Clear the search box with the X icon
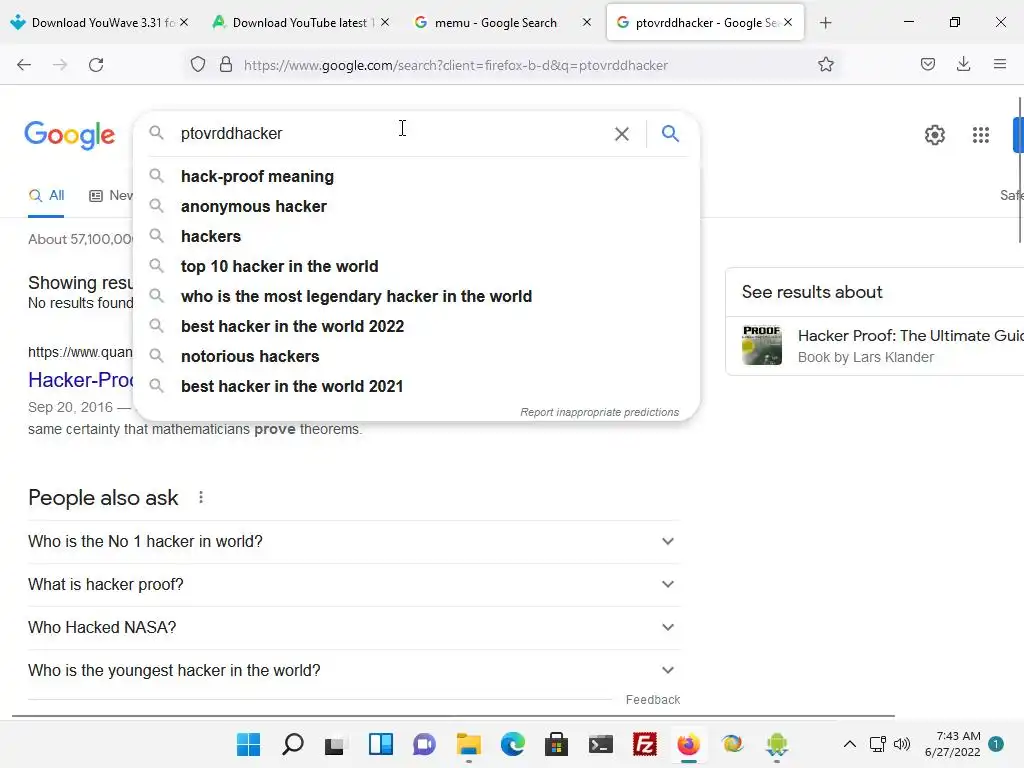 click(622, 134)
